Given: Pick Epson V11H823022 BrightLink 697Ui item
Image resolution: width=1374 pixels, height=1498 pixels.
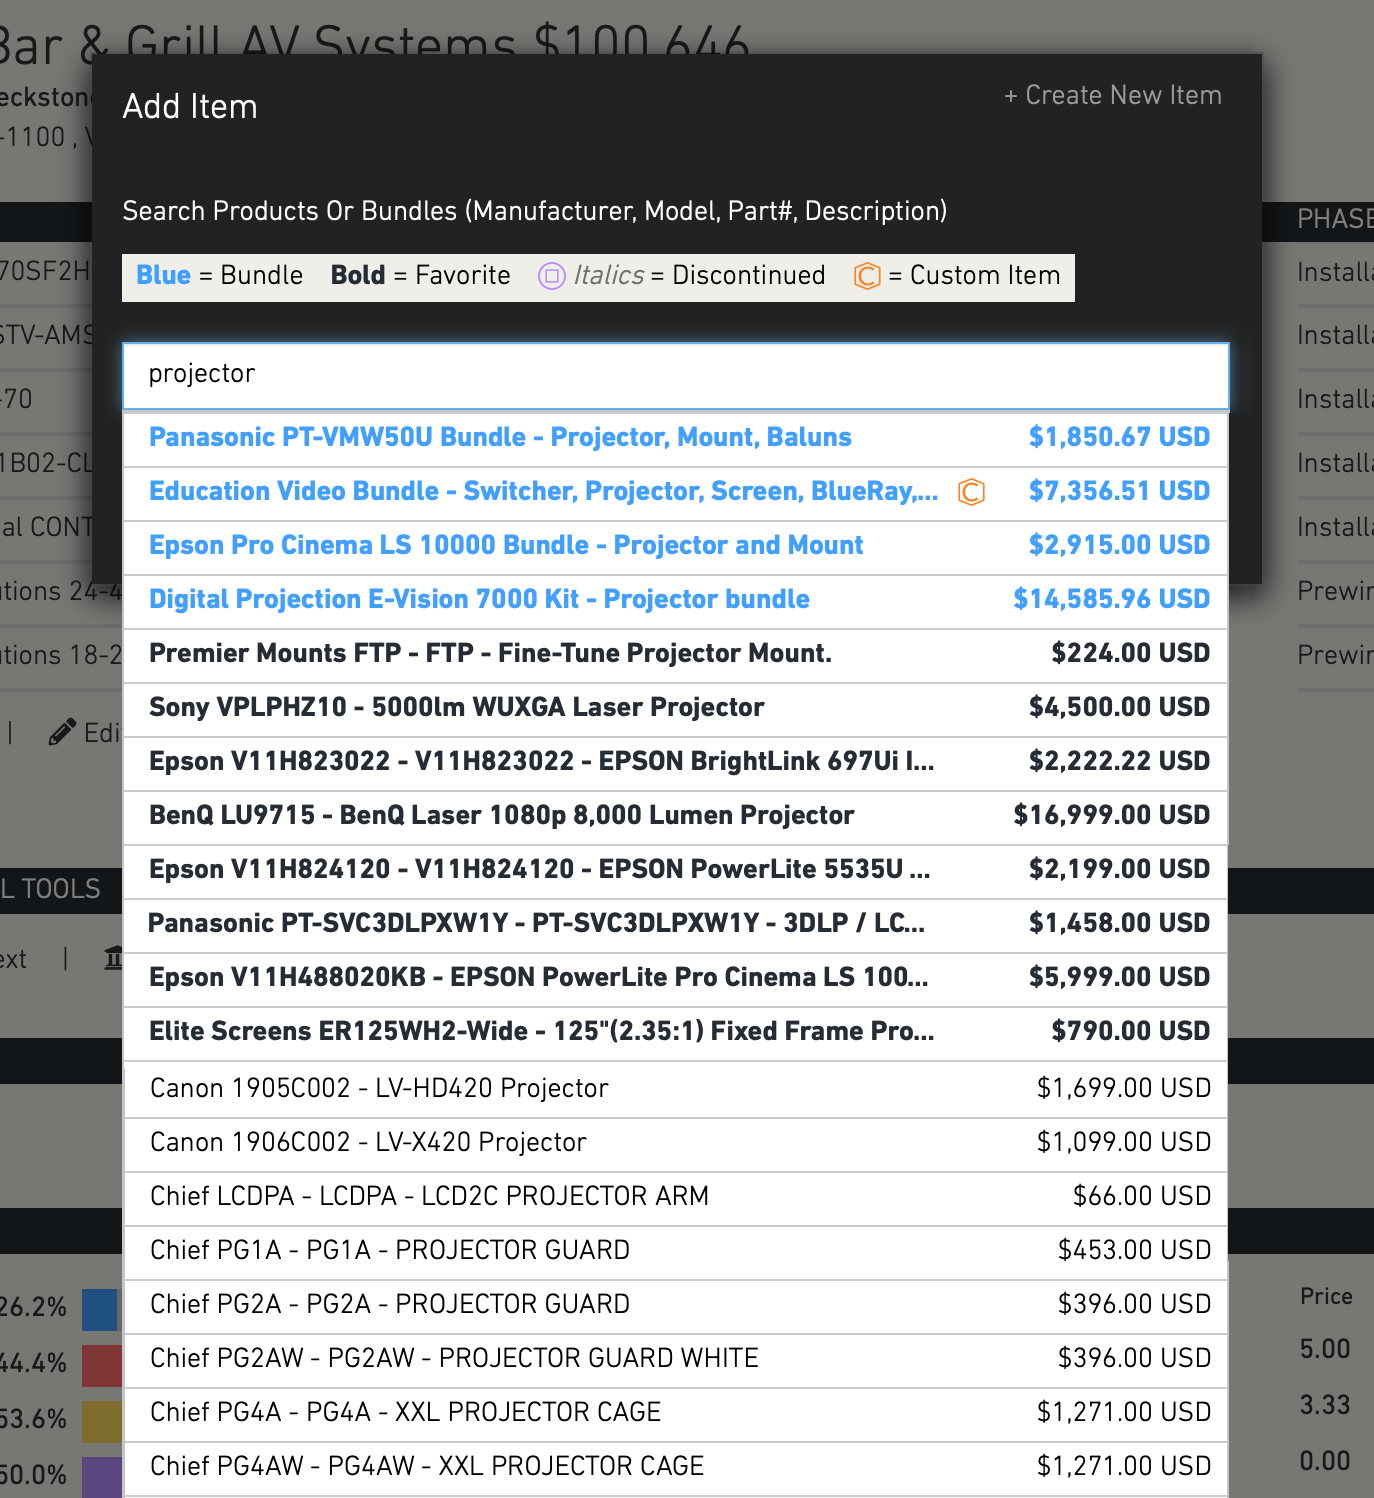Looking at the screenshot, I should click(675, 762).
